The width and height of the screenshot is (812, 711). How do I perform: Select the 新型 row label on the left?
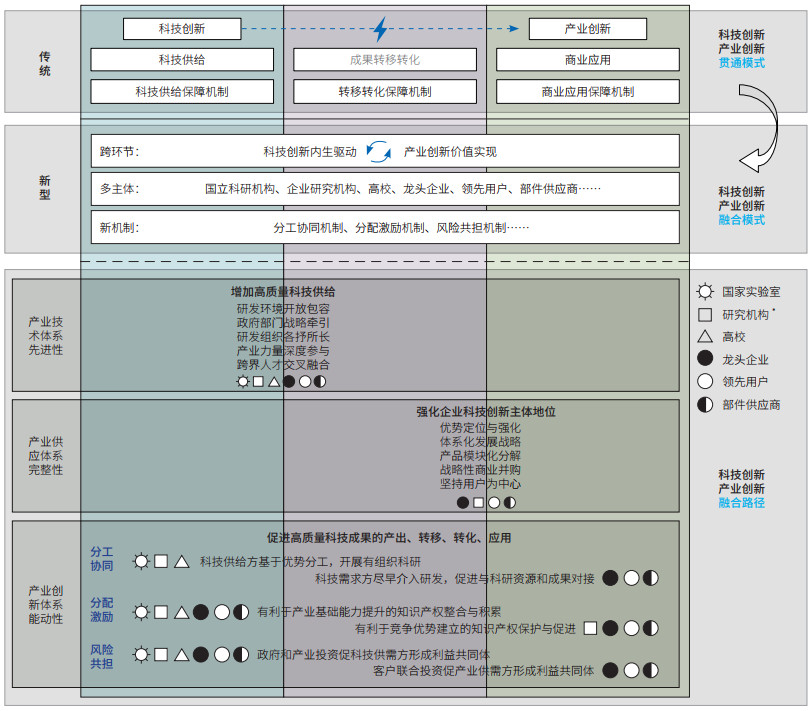[44, 188]
